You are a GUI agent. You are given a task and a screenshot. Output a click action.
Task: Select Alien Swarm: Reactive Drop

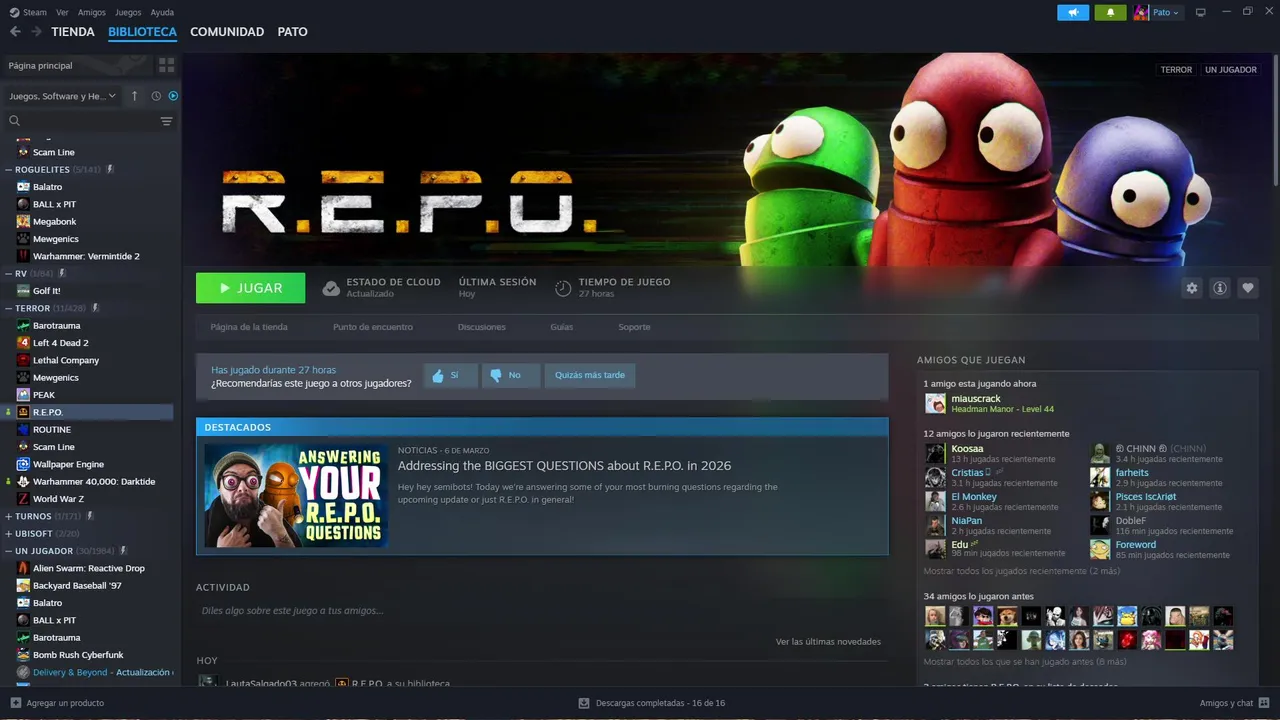[88, 568]
